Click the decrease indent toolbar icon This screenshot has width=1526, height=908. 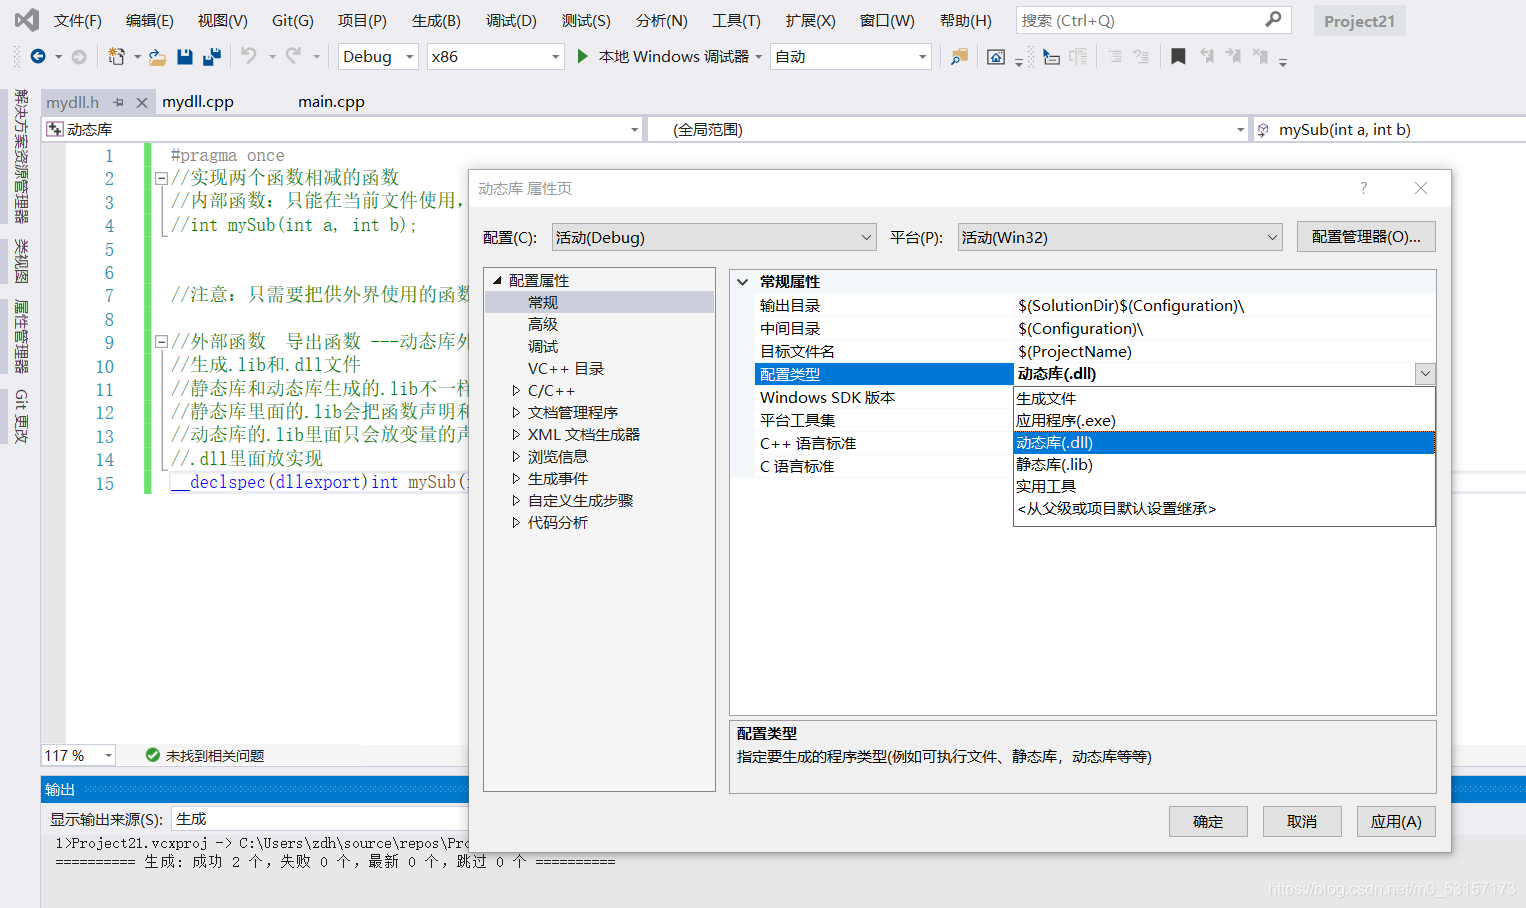[1114, 57]
